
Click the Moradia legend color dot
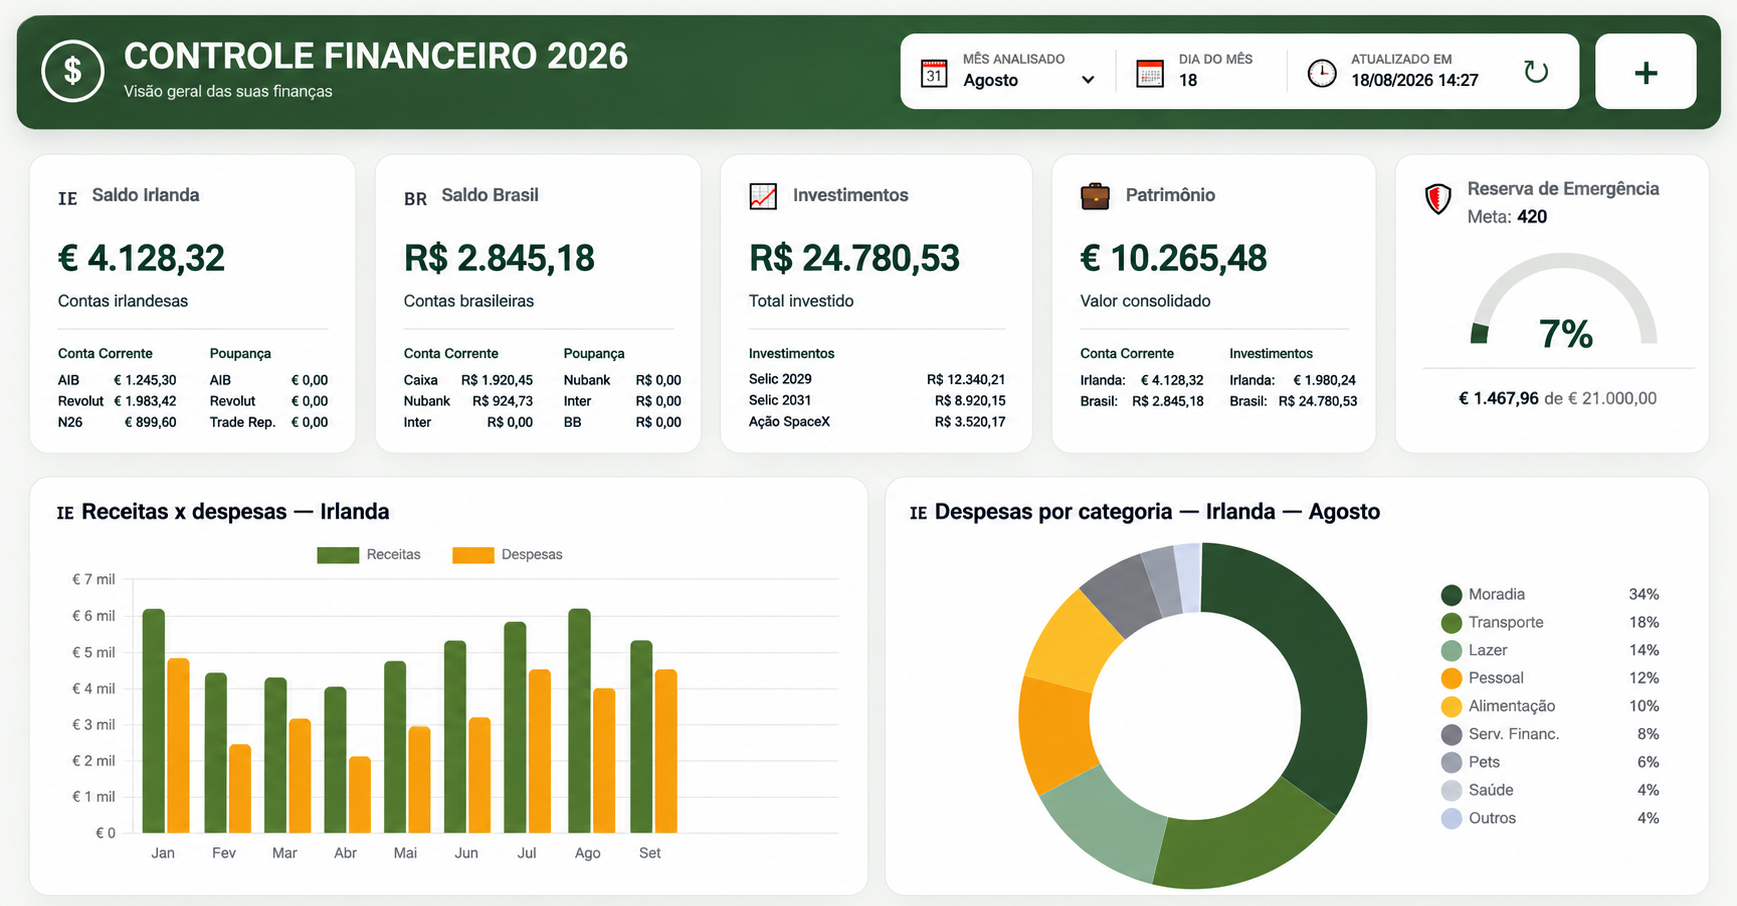[x=1451, y=595]
